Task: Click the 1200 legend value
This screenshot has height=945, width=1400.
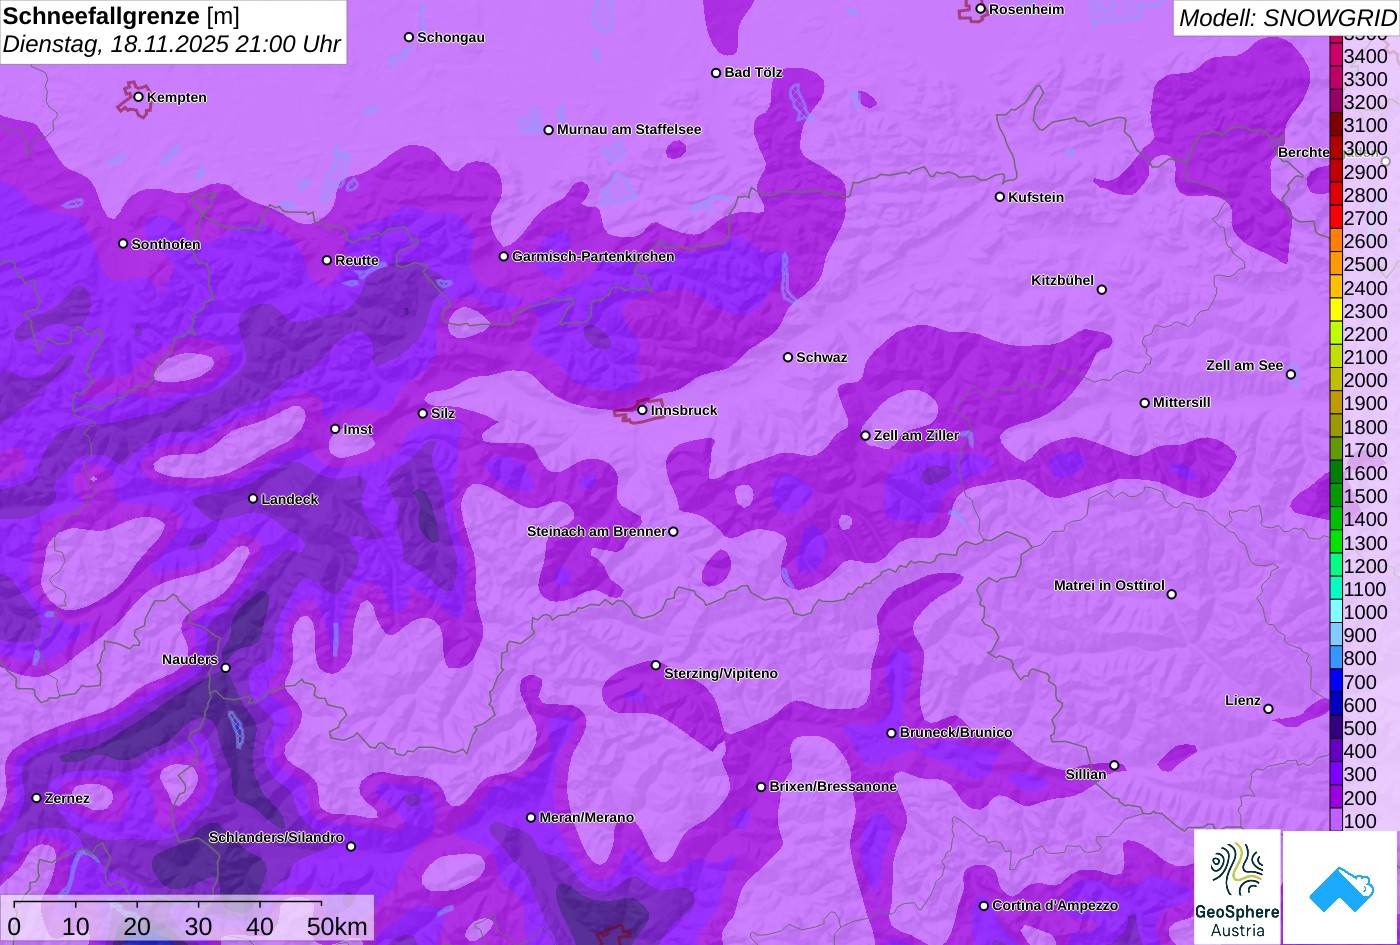Action: (x=1366, y=565)
